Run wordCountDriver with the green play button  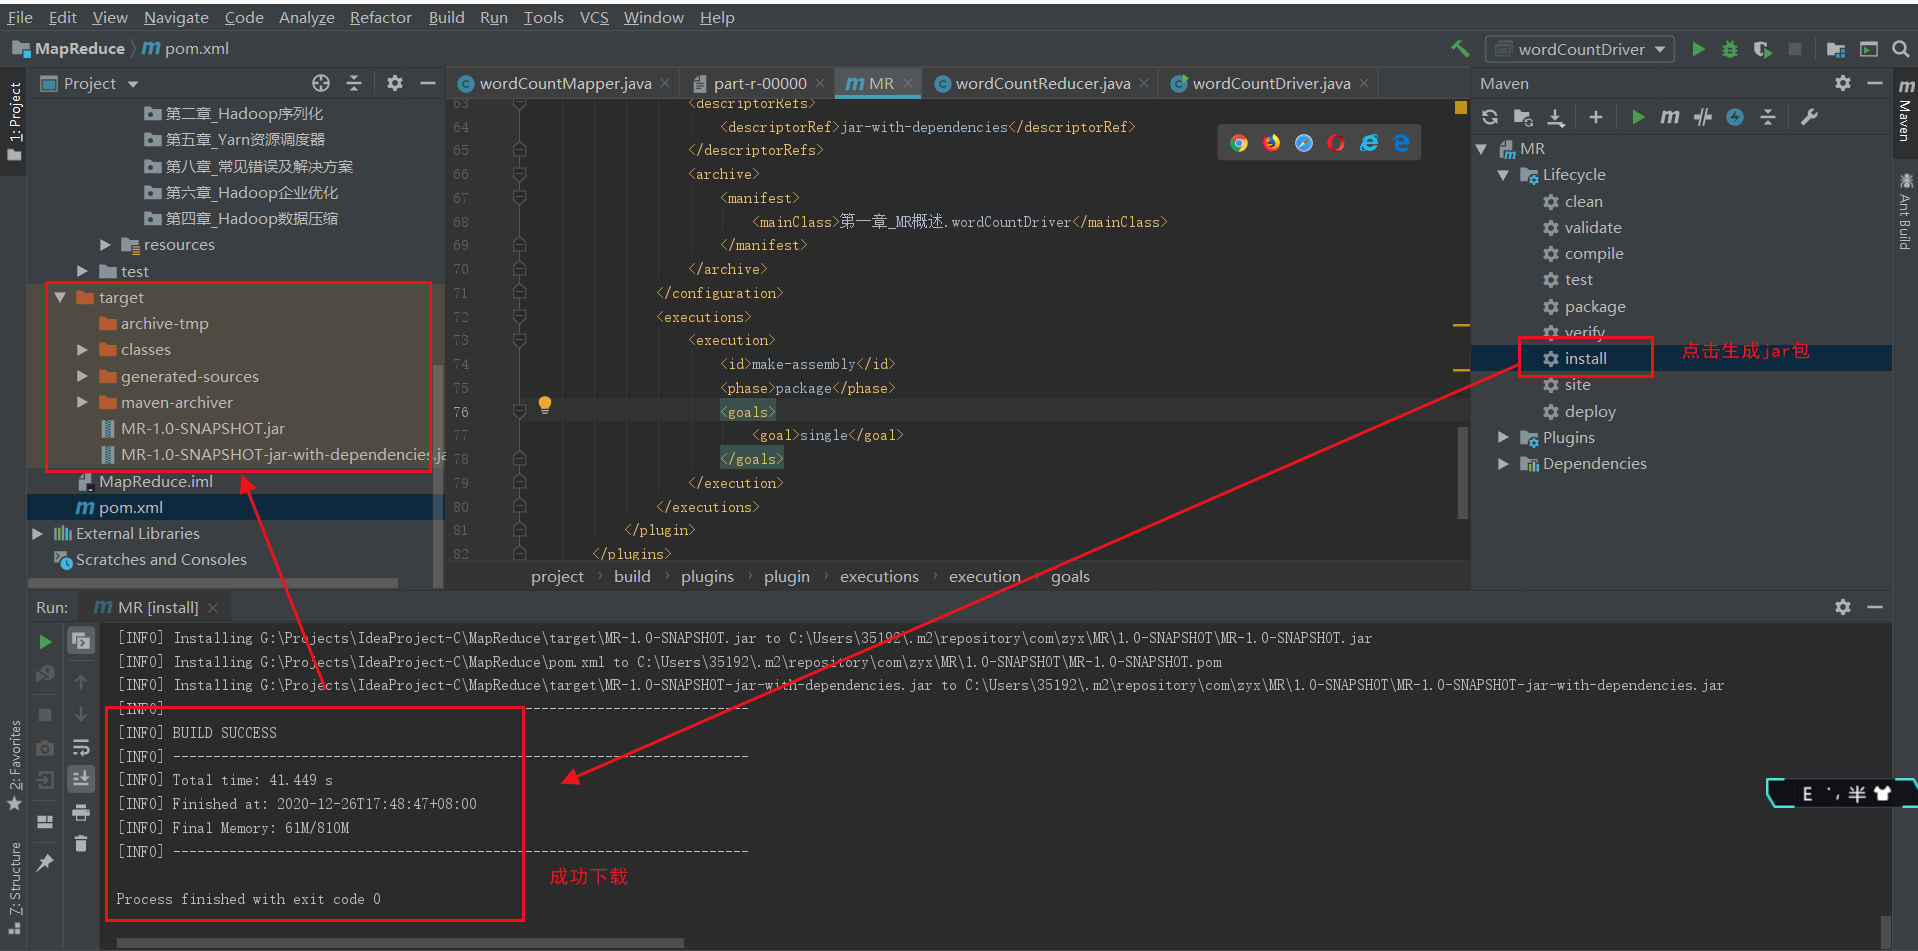click(1698, 49)
